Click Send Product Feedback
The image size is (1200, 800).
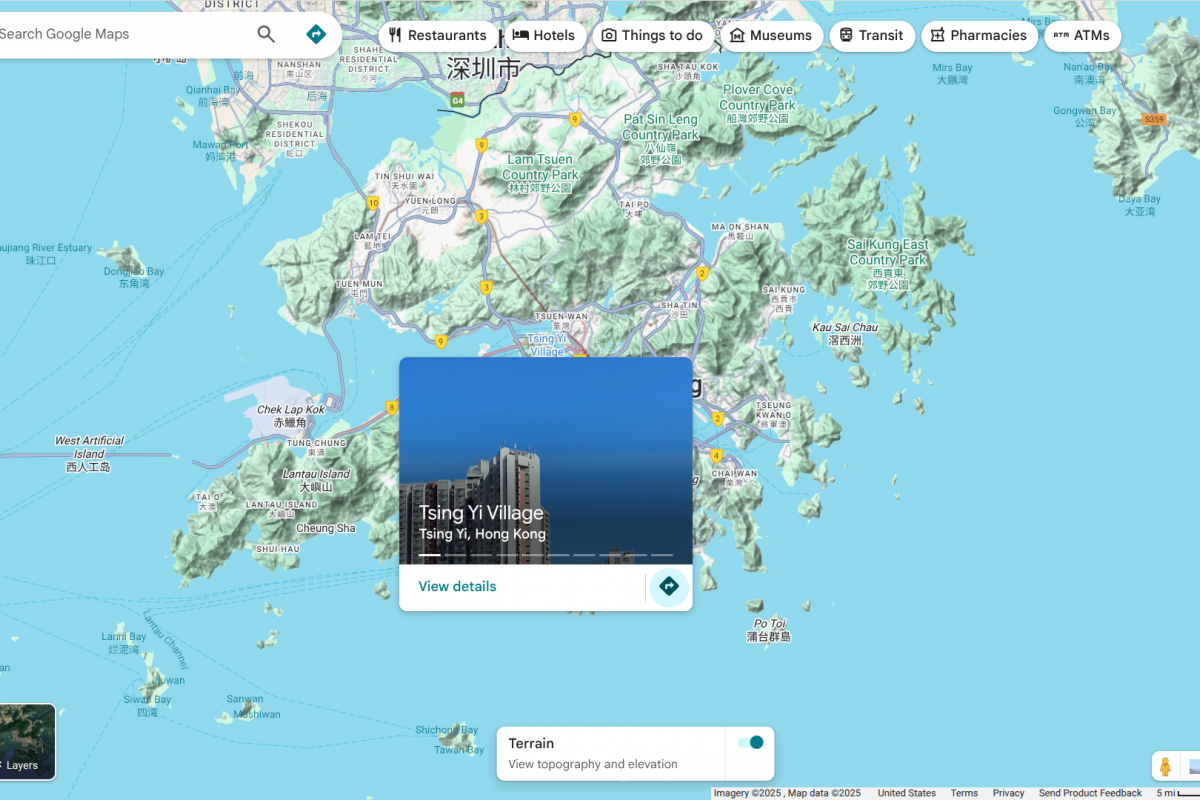(1090, 793)
